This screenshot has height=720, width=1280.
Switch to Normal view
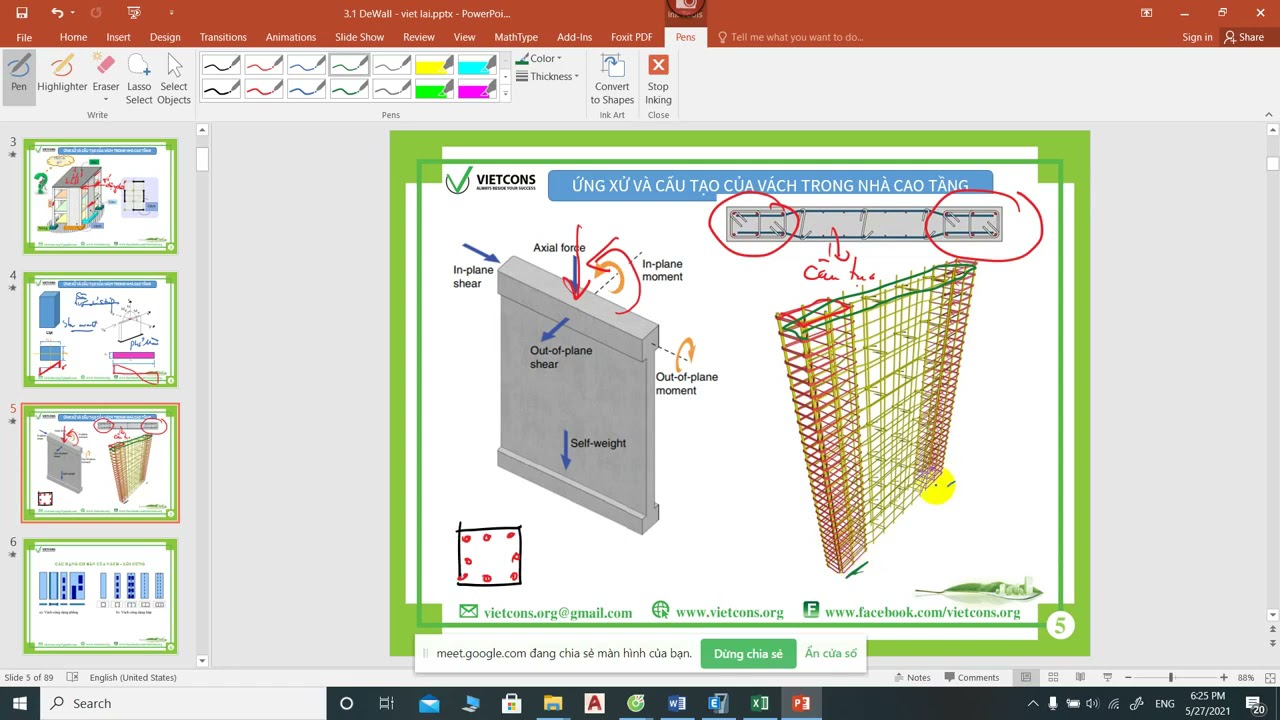[x=1026, y=677]
